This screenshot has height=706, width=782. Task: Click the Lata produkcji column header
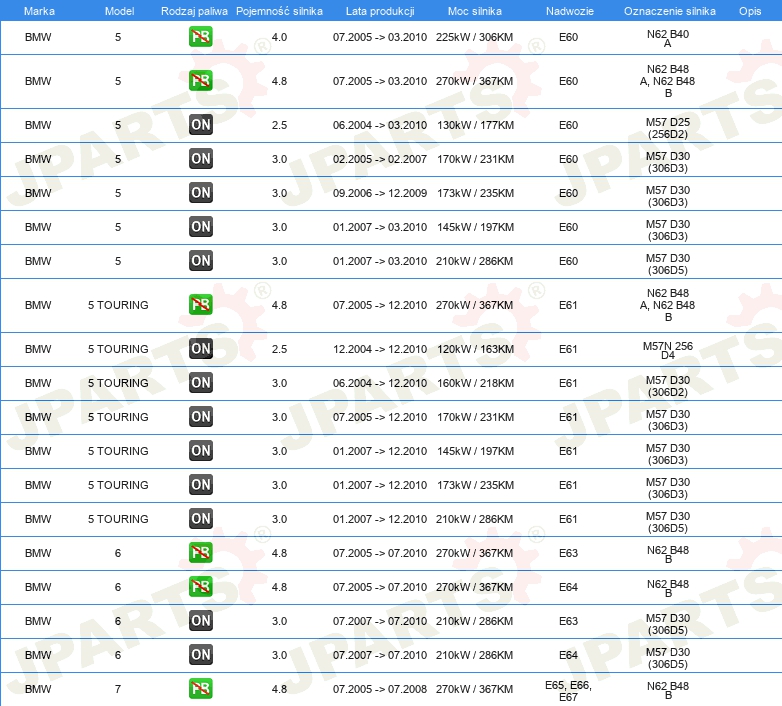(379, 10)
